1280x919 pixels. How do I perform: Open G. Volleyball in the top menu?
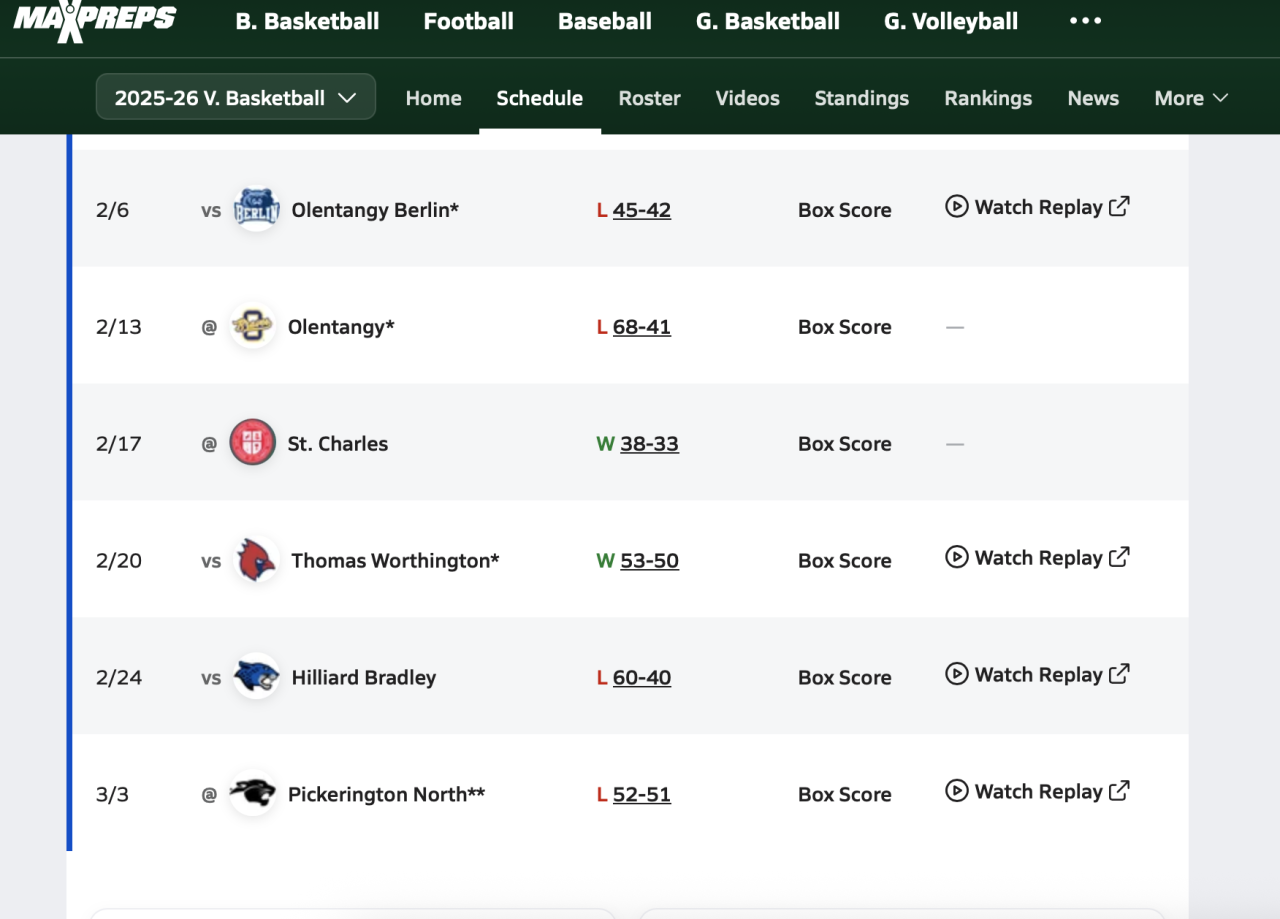950,21
